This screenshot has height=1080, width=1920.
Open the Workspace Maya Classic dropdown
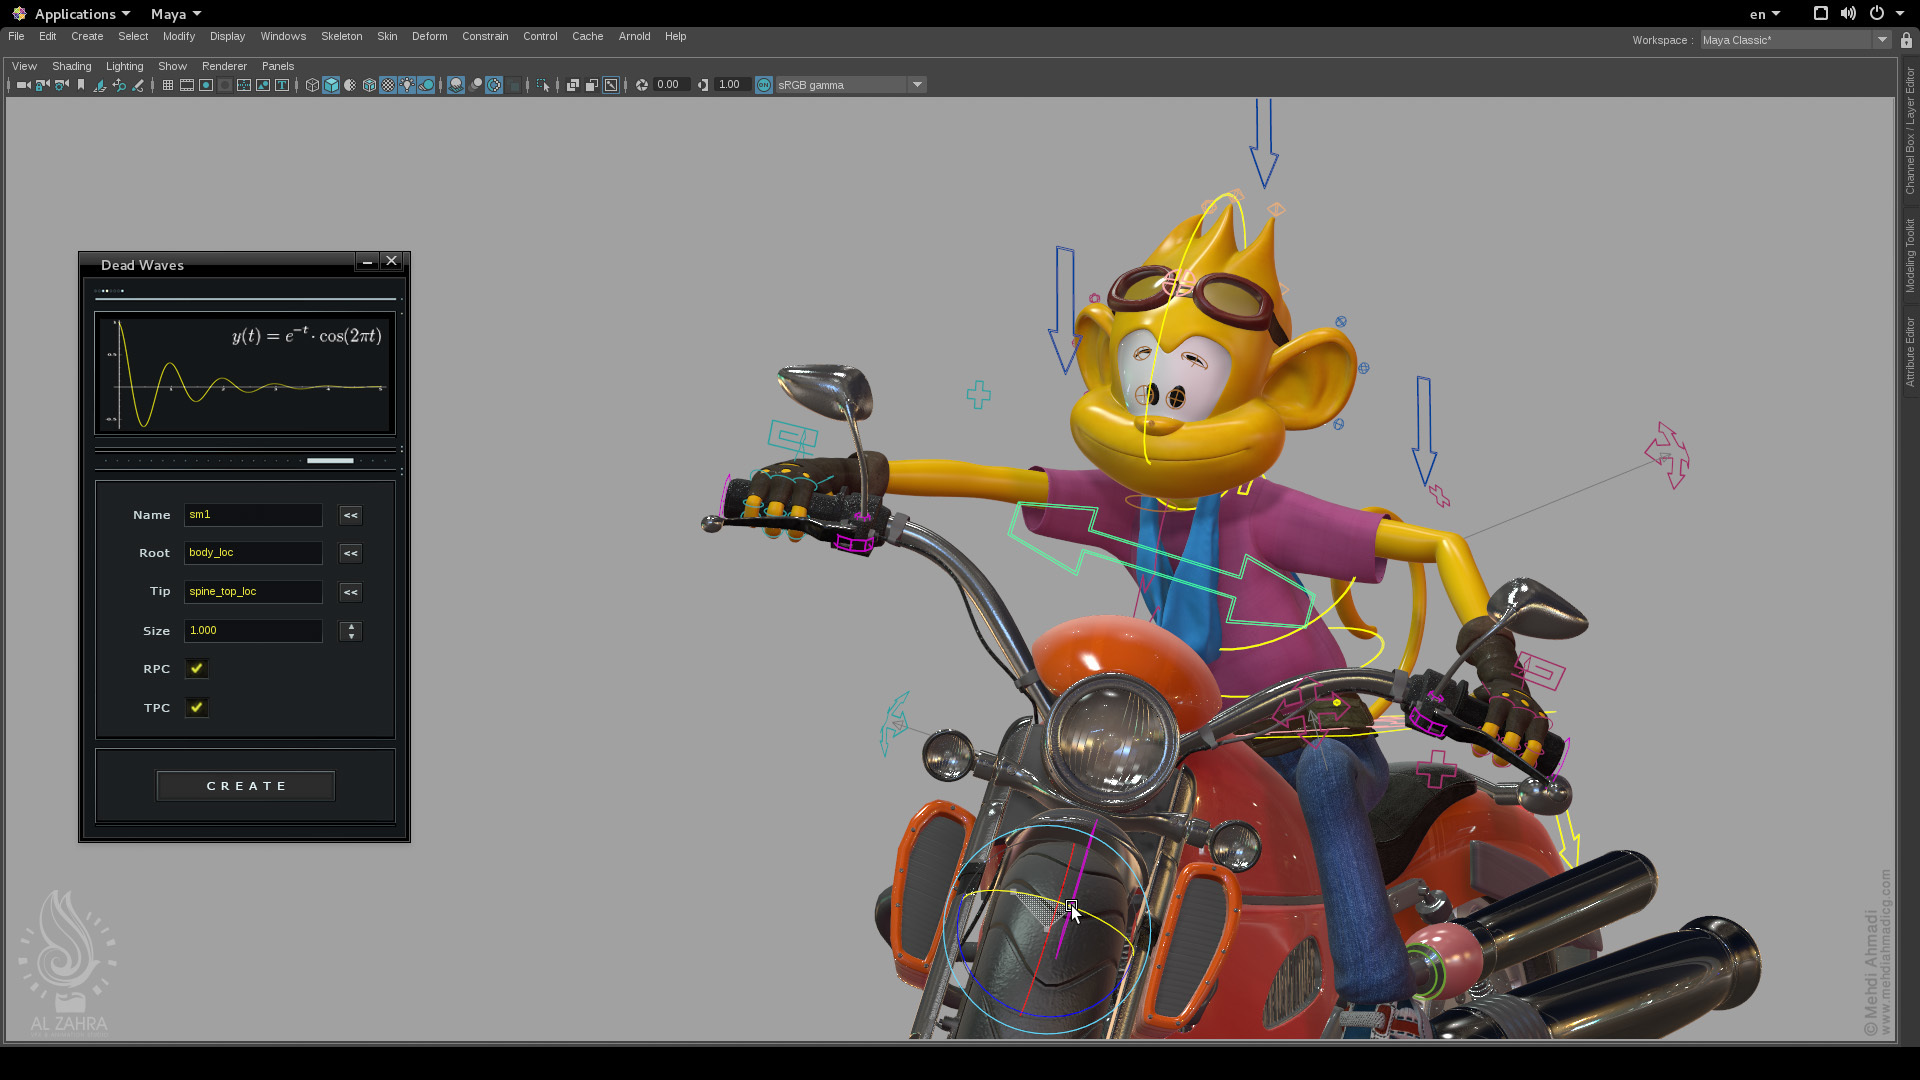[x=1882, y=40]
